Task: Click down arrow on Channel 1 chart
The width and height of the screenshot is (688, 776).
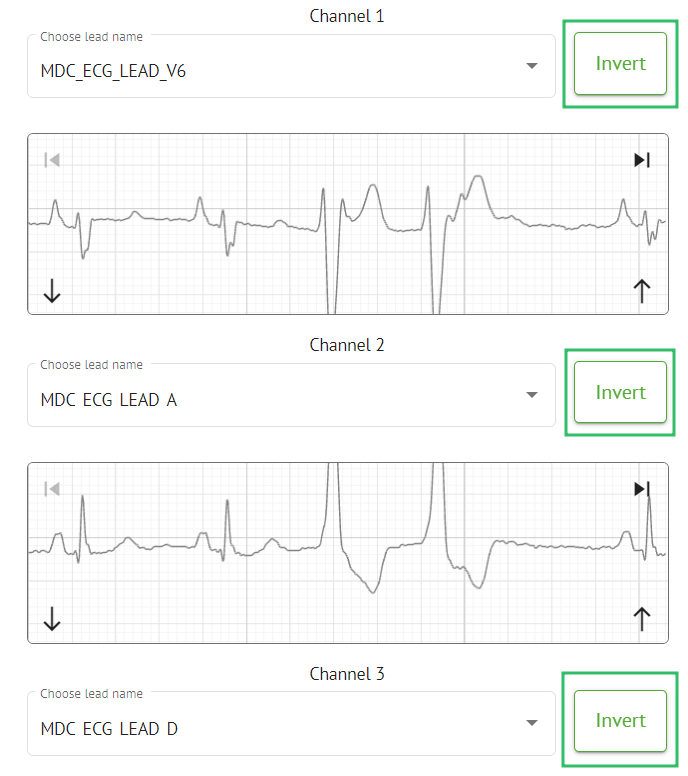Action: click(x=52, y=291)
